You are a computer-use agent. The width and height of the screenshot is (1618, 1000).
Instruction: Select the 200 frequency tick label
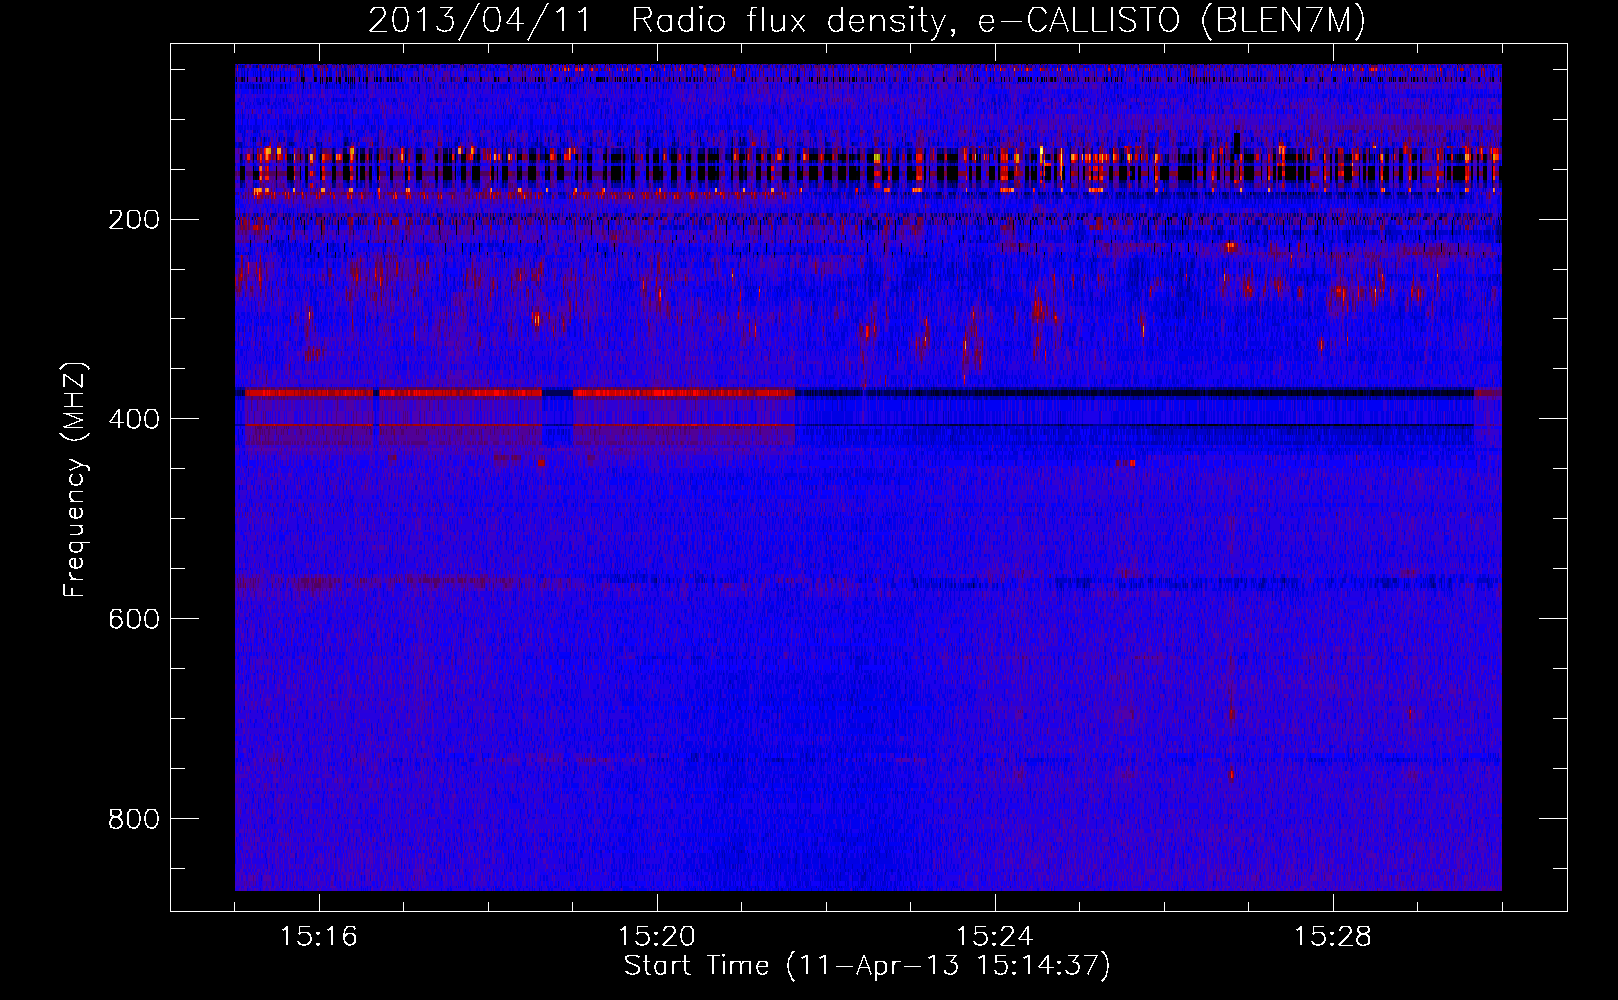pyautogui.click(x=133, y=219)
